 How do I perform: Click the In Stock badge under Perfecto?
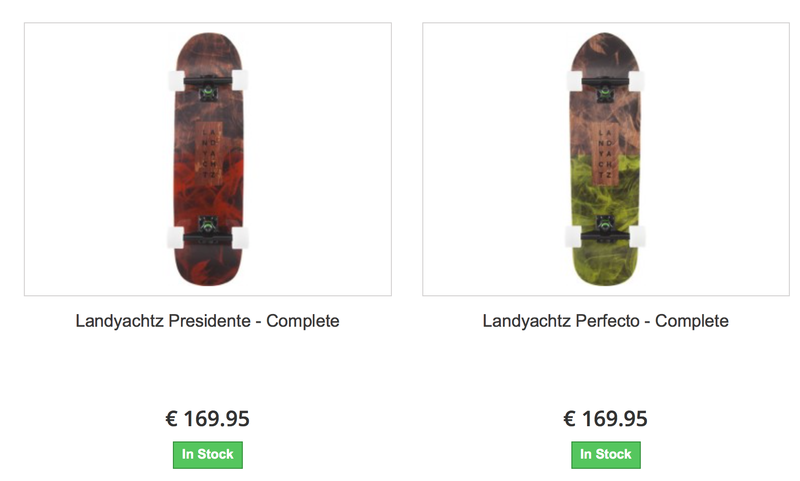tap(606, 454)
